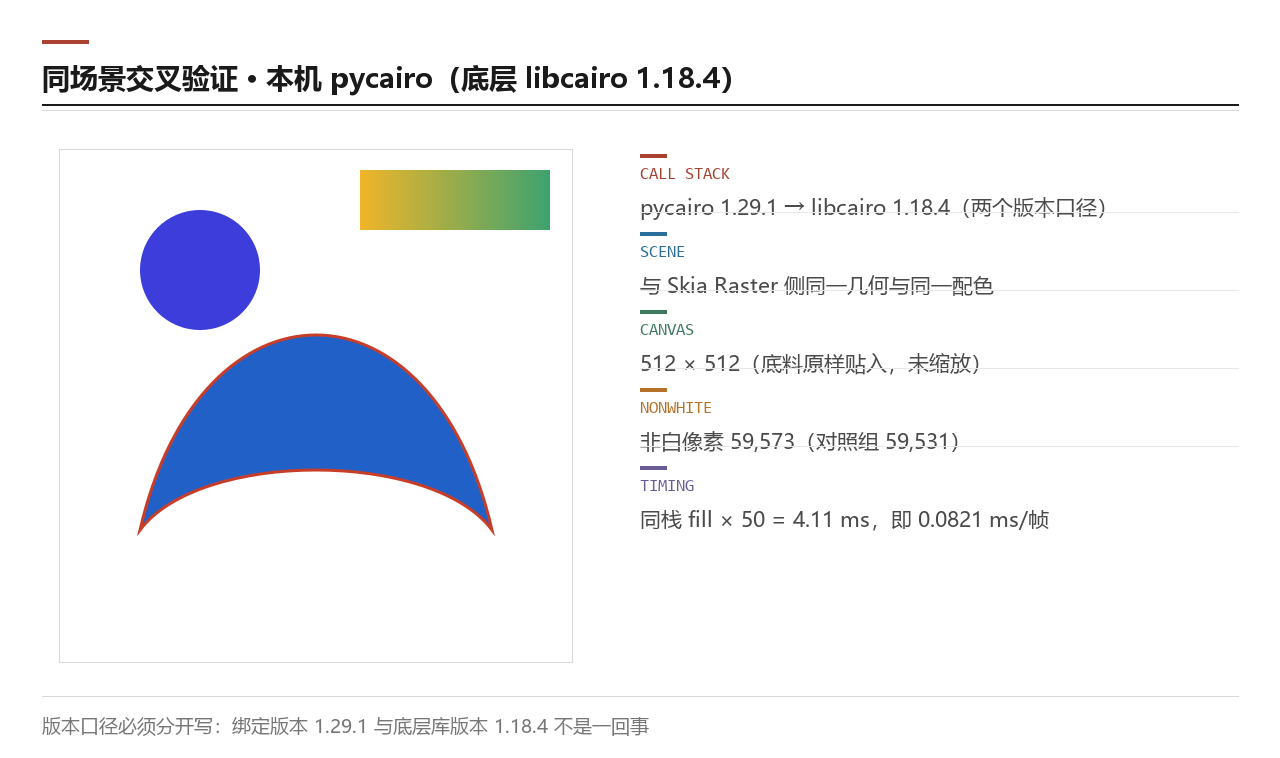Screen dimensions: 1280x758
Task: Click the green marker above CANVAS
Action: 653,312
